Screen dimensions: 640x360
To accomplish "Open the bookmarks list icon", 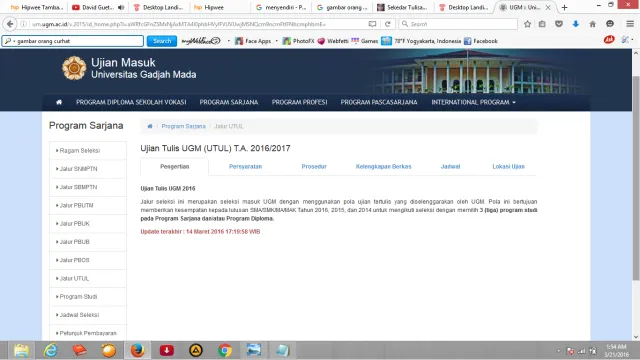I will (x=542, y=24).
